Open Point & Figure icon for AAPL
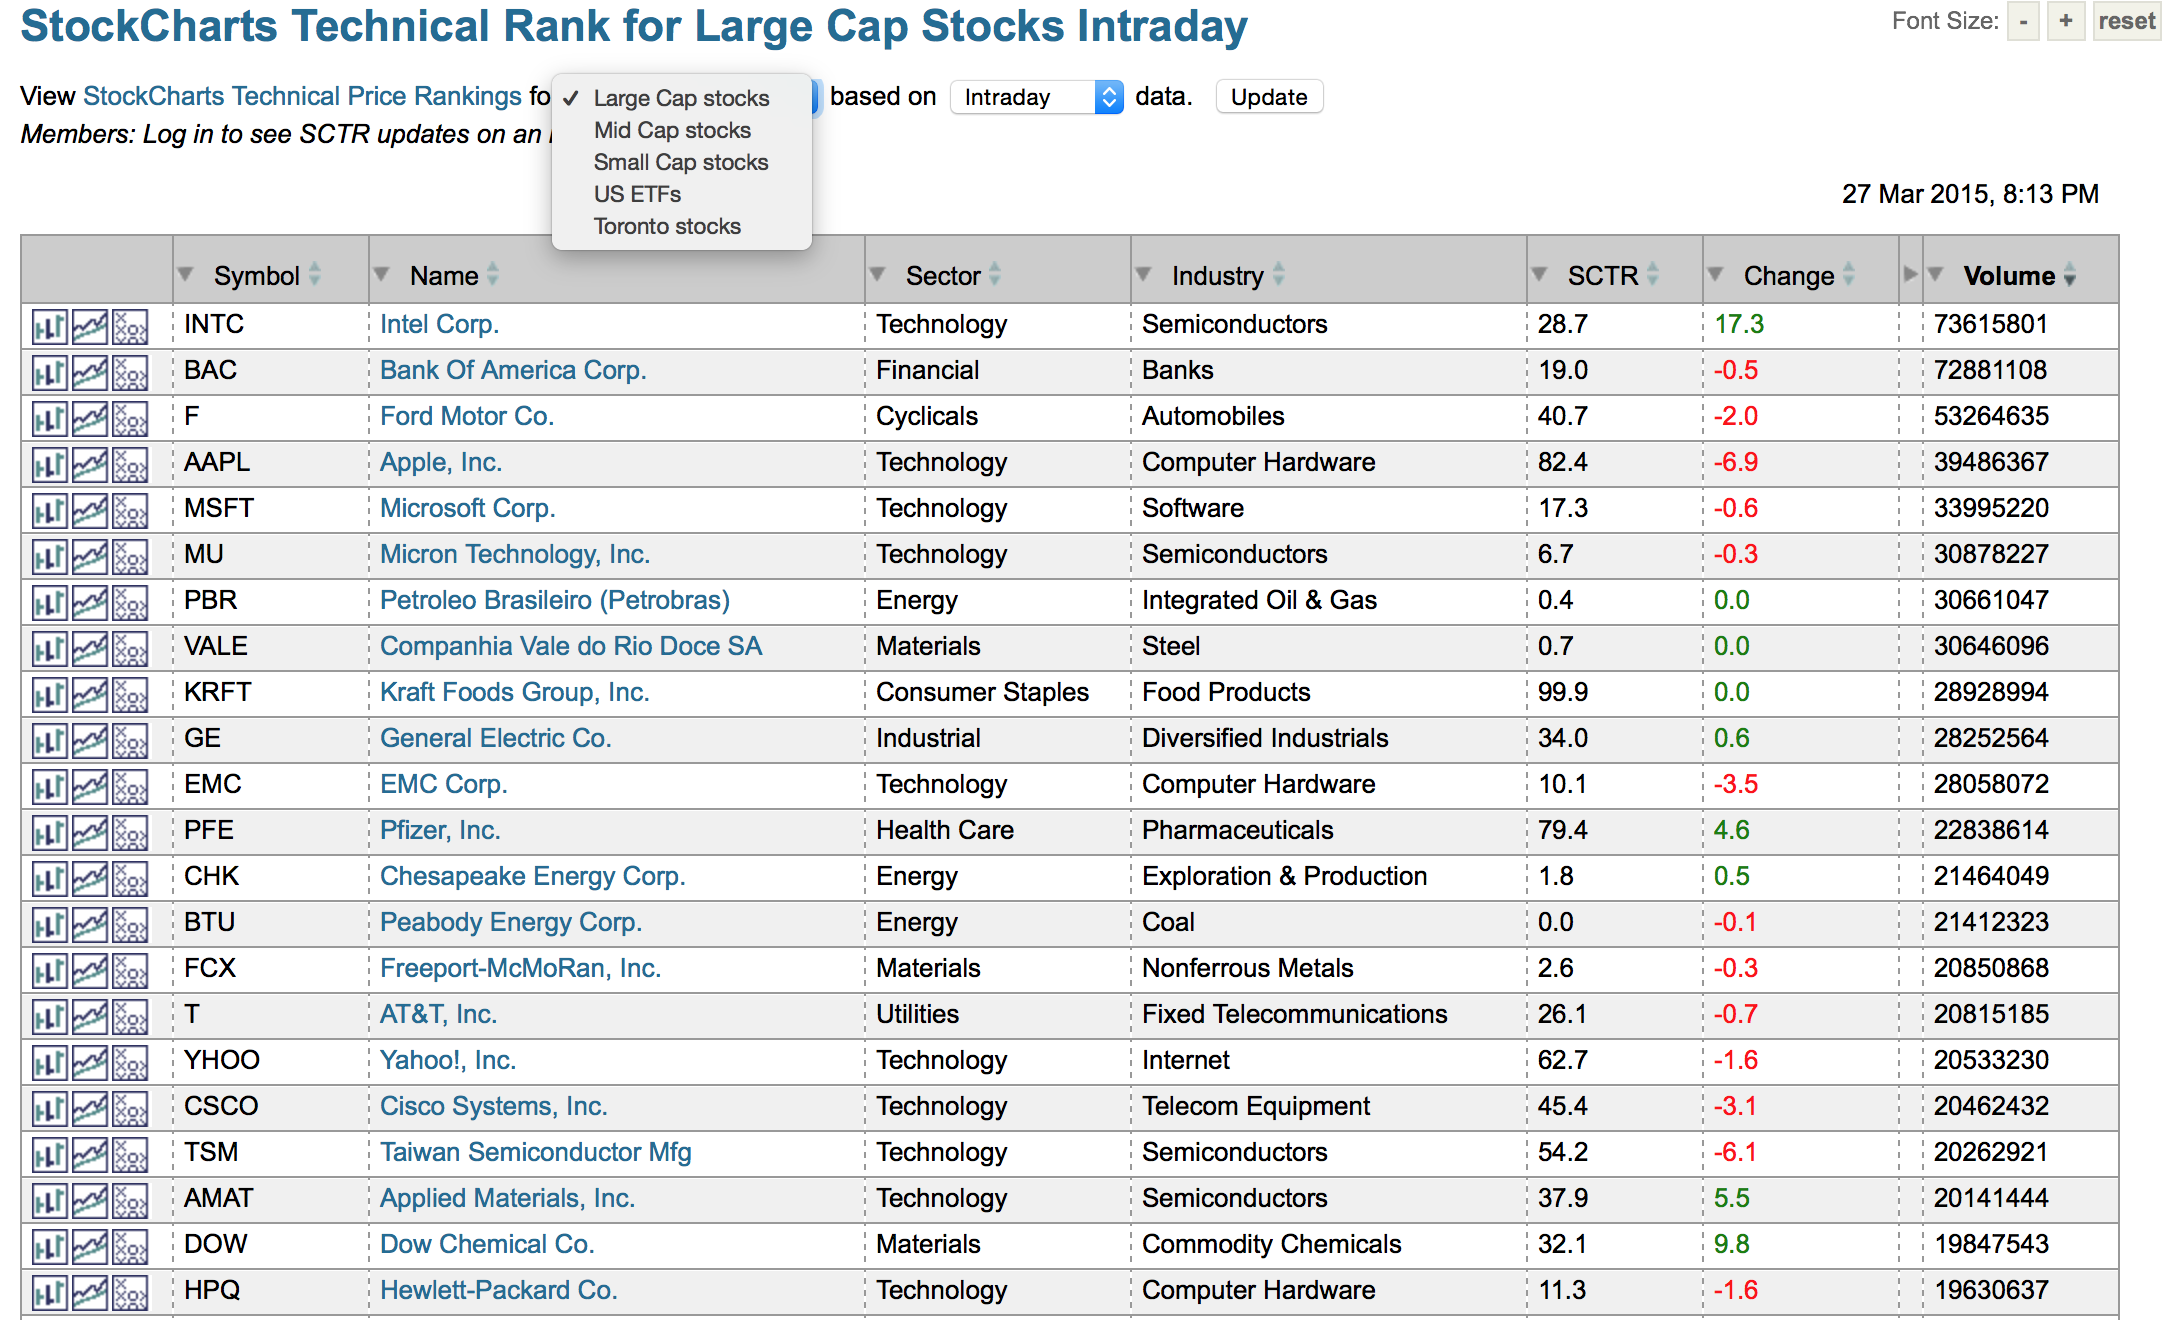Screen dimensions: 2170x1320 point(130,464)
